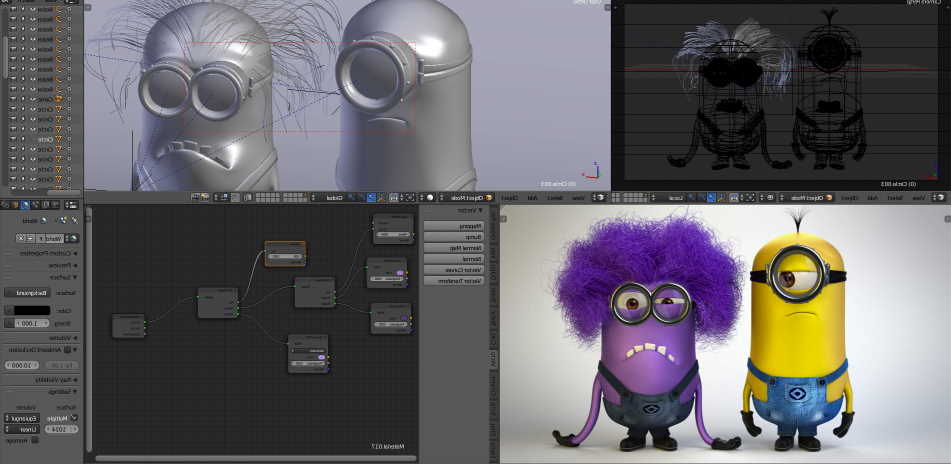The width and height of the screenshot is (951, 464).
Task: Click the 3D manipulator axes icon near Global
Action: [x=381, y=197]
